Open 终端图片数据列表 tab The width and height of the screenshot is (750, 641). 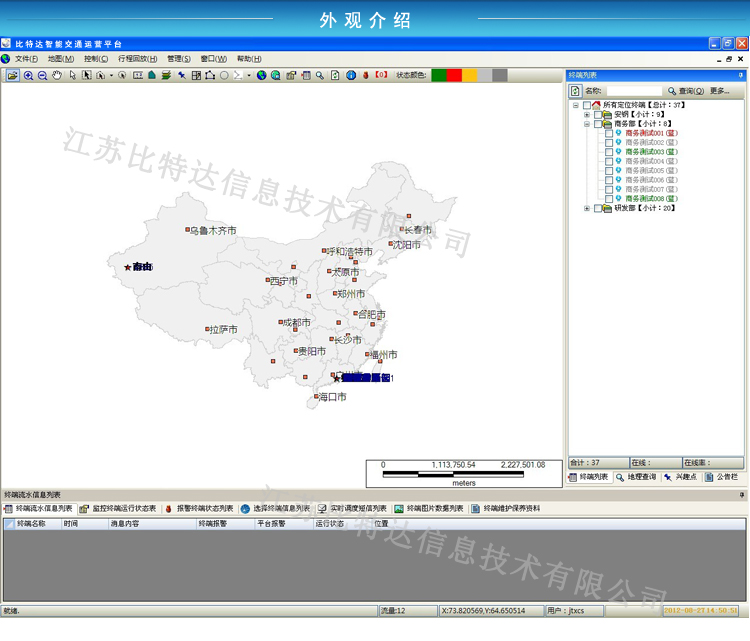(x=429, y=508)
